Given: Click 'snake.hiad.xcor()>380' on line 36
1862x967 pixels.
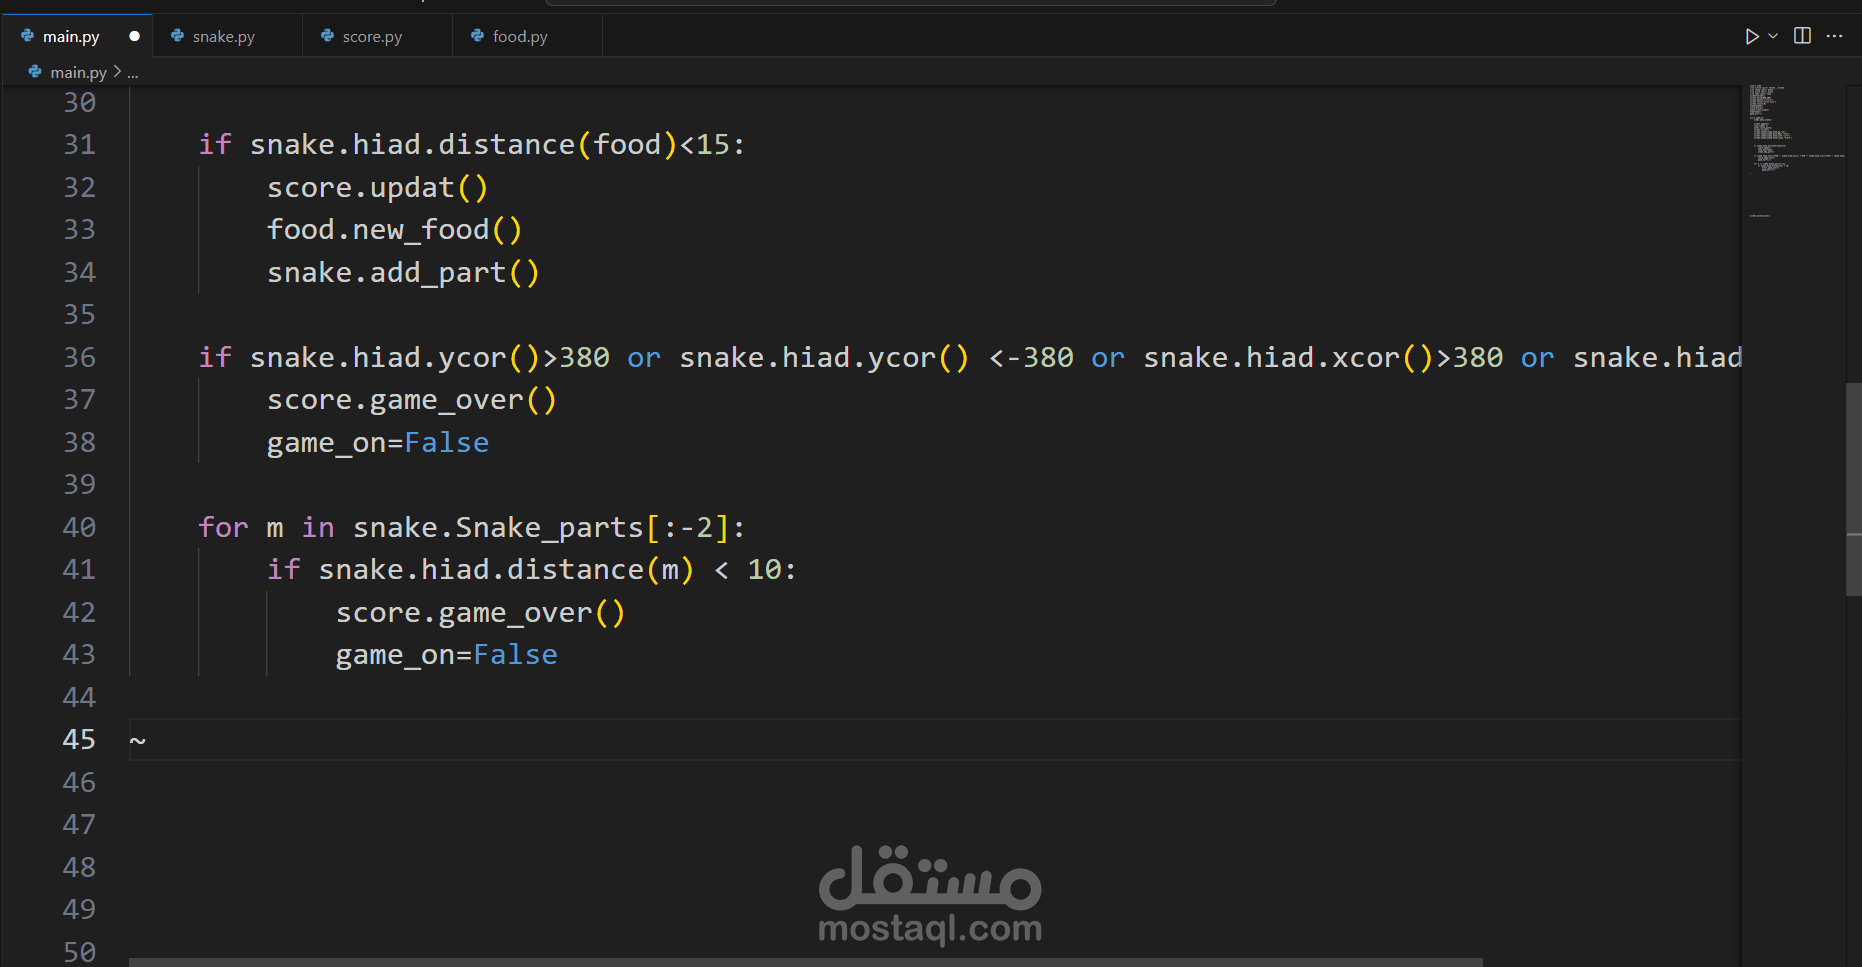Looking at the screenshot, I should [x=1323, y=357].
